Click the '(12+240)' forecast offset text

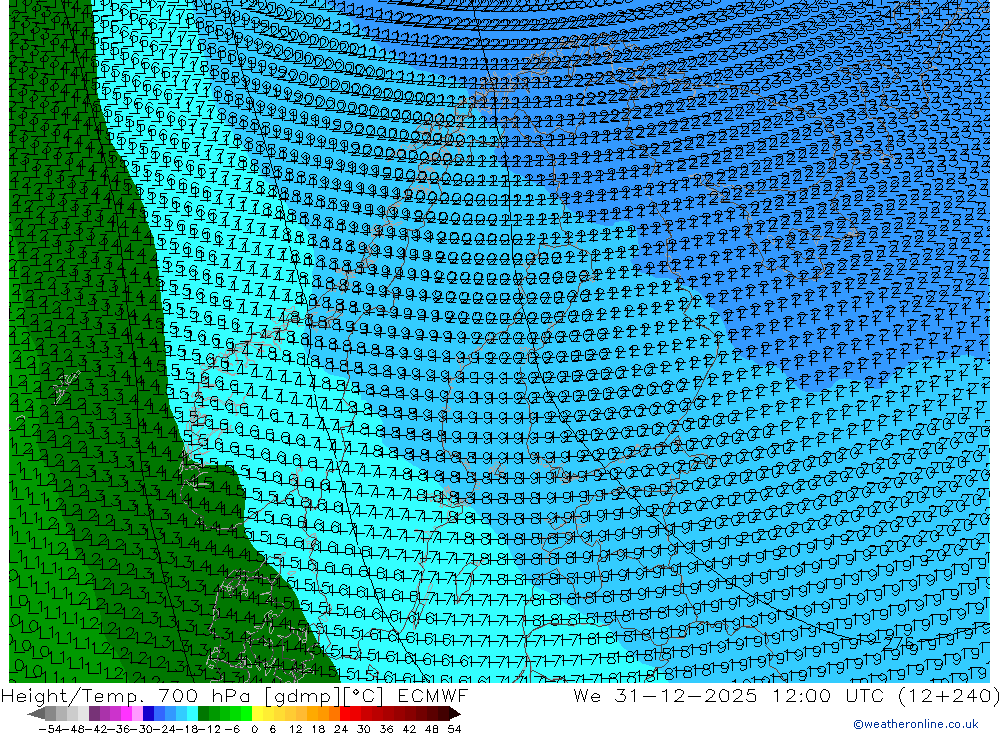pyautogui.click(x=948, y=696)
